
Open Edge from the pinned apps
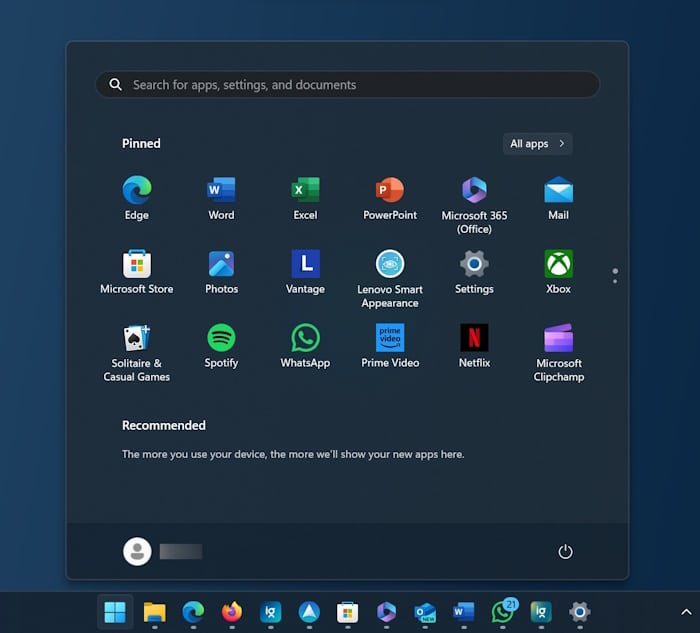click(x=137, y=198)
